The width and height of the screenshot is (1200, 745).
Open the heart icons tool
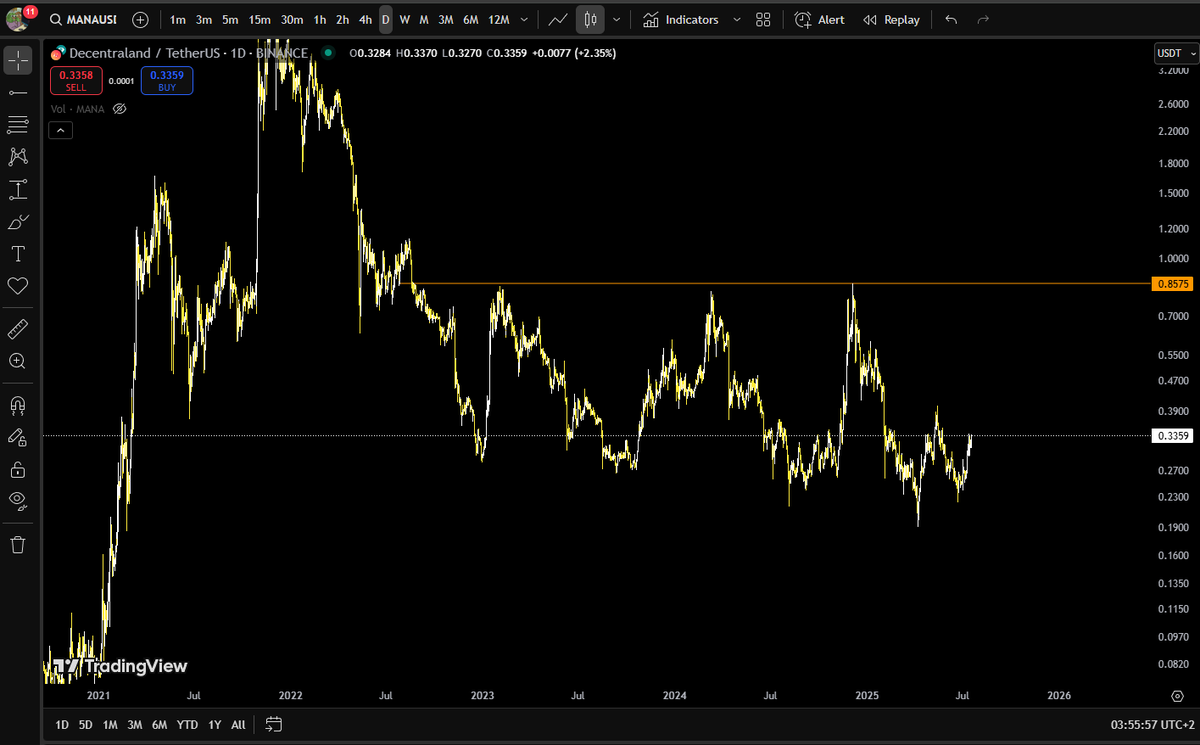[x=18, y=286]
